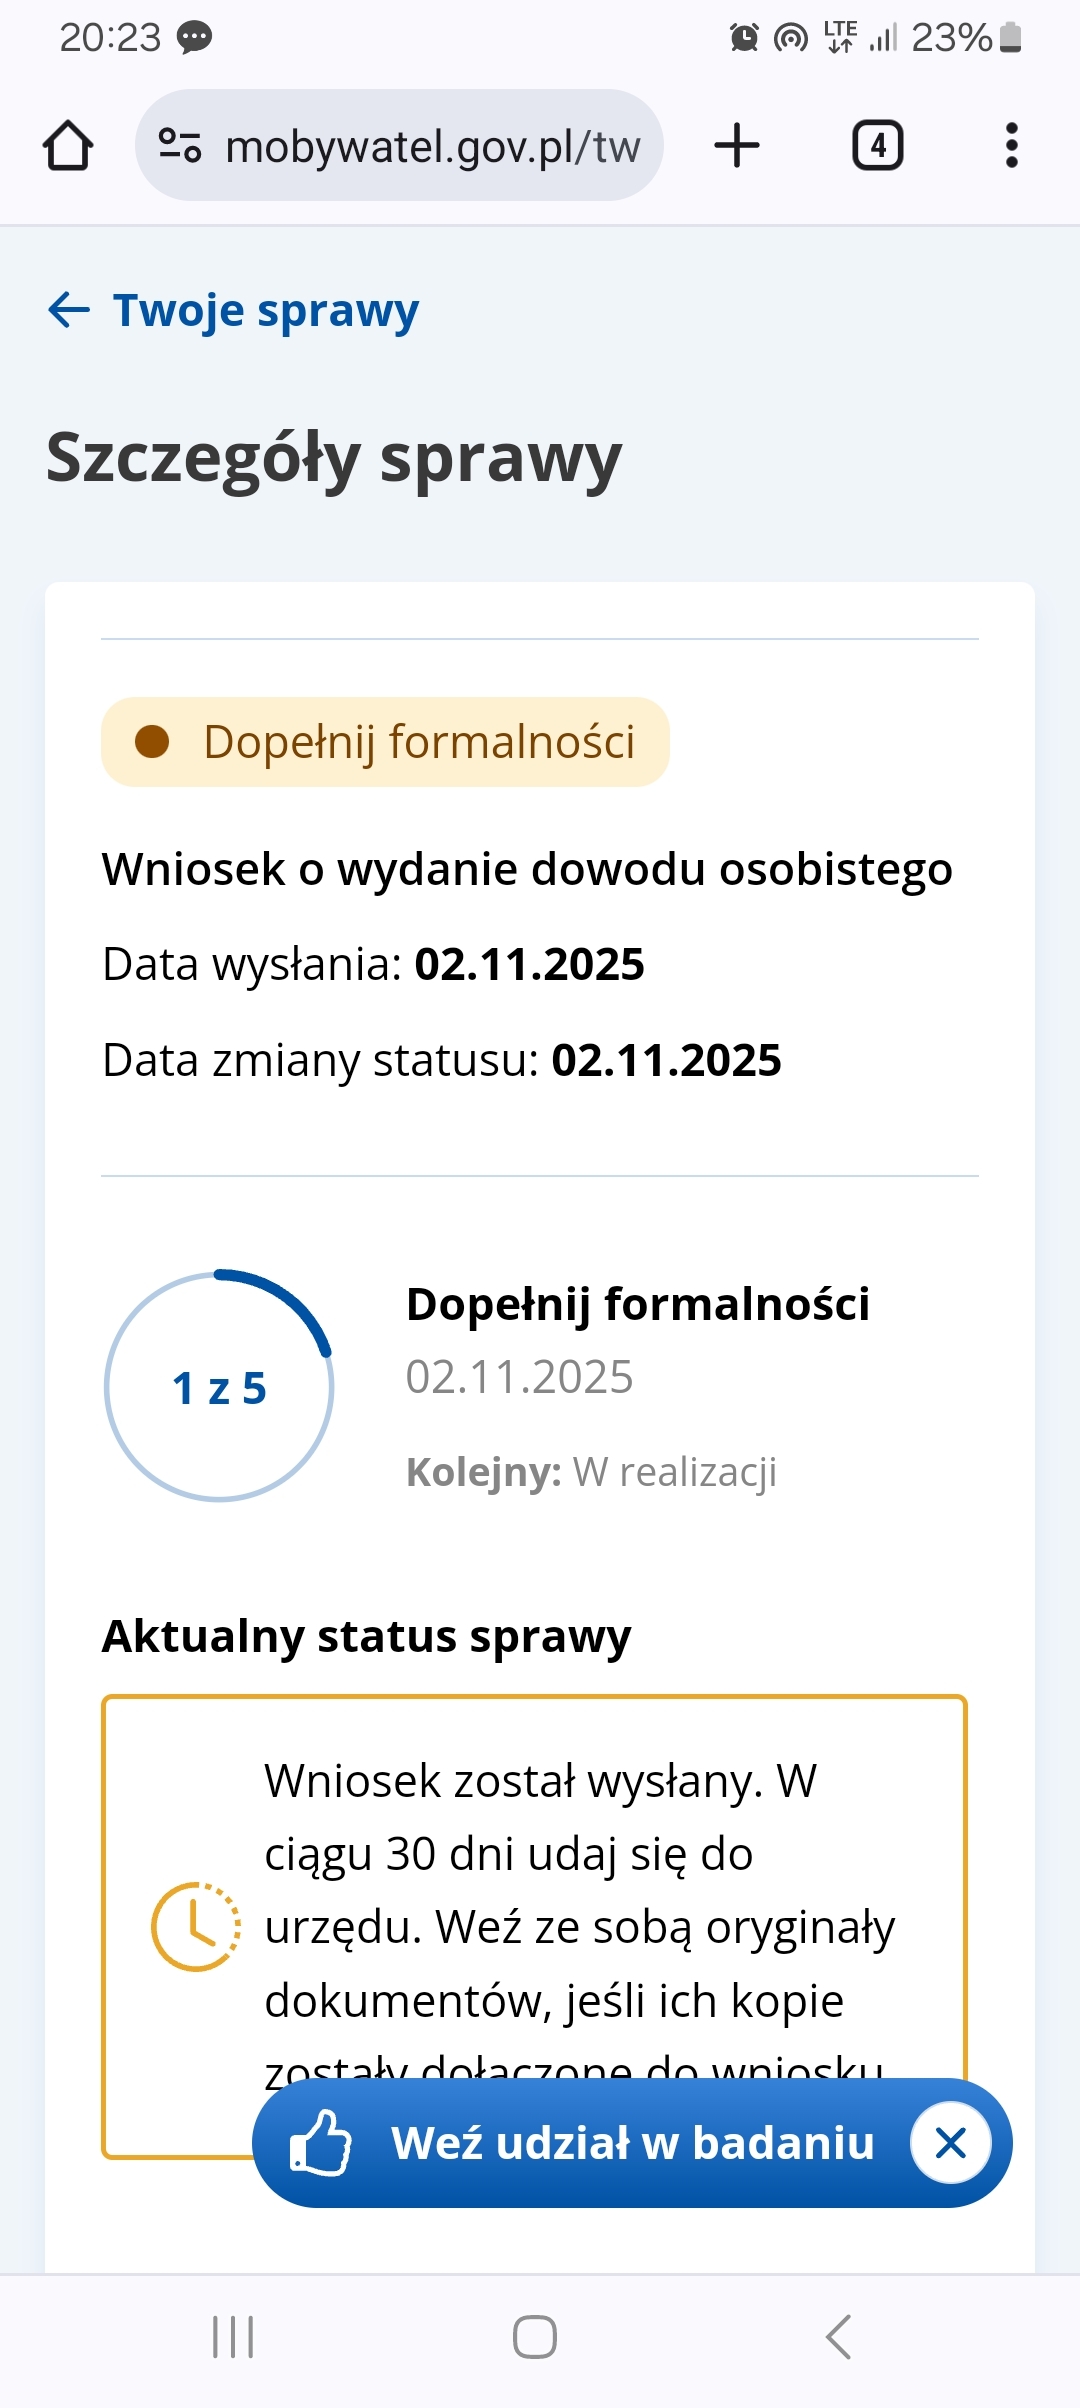This screenshot has height=2408, width=1080.
Task: Open the tab switcher showing 4 tabs
Action: [x=877, y=146]
